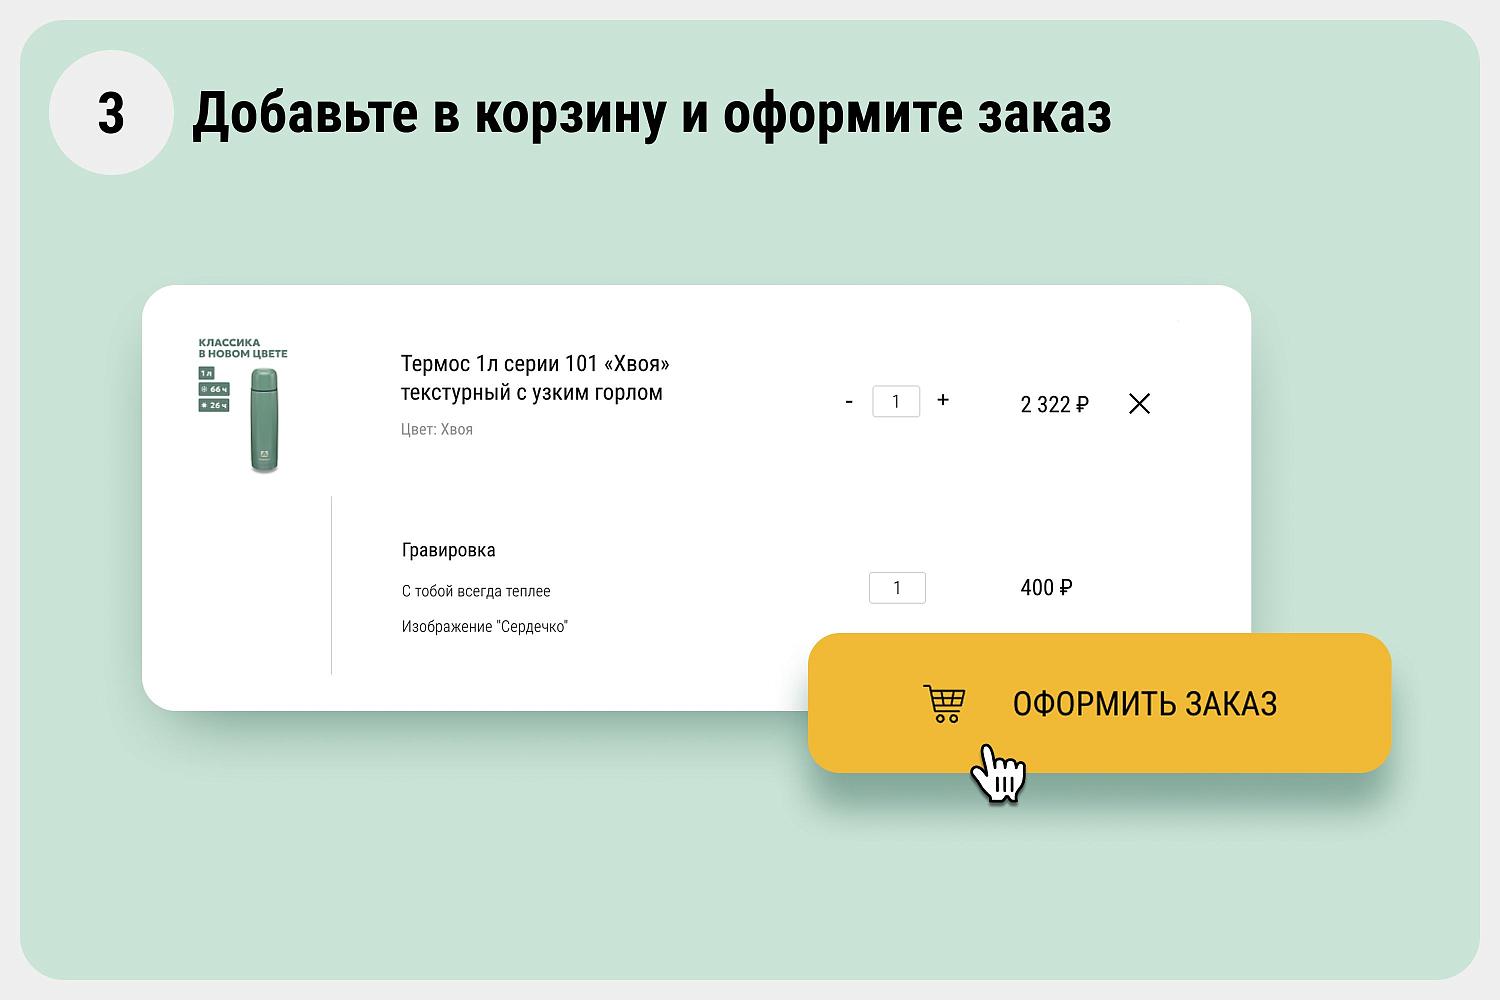The image size is (1500, 1000).
Task: Click the step number 3 circle
Action: [x=111, y=113]
